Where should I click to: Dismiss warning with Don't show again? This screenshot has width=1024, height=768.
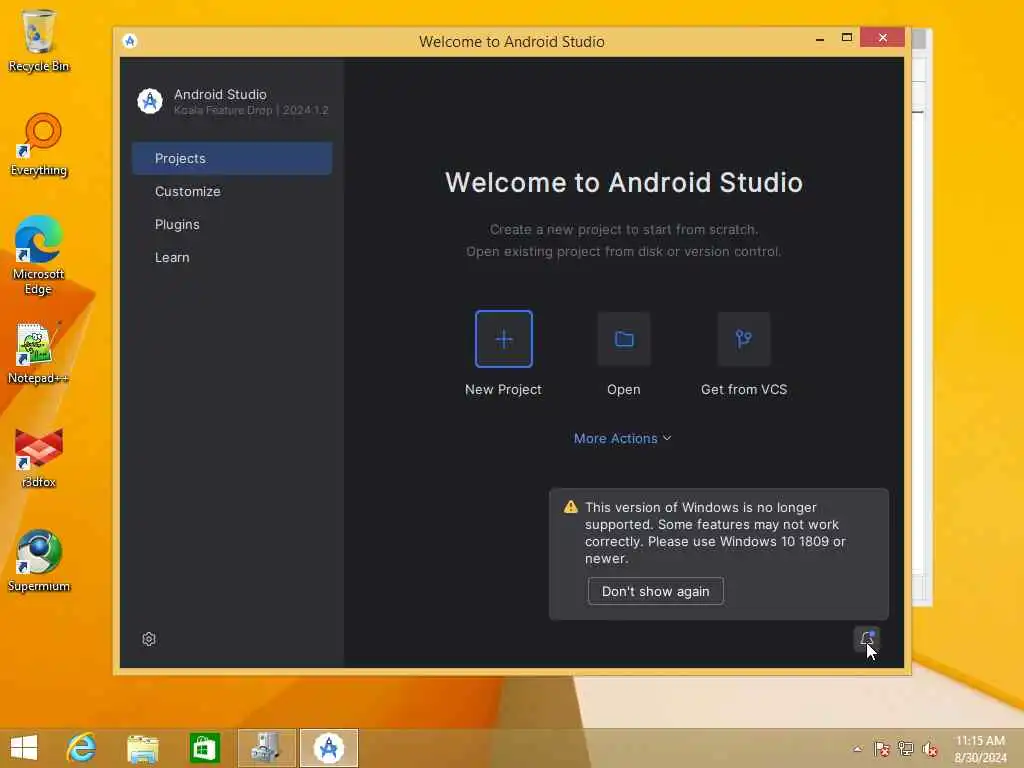[x=656, y=591]
